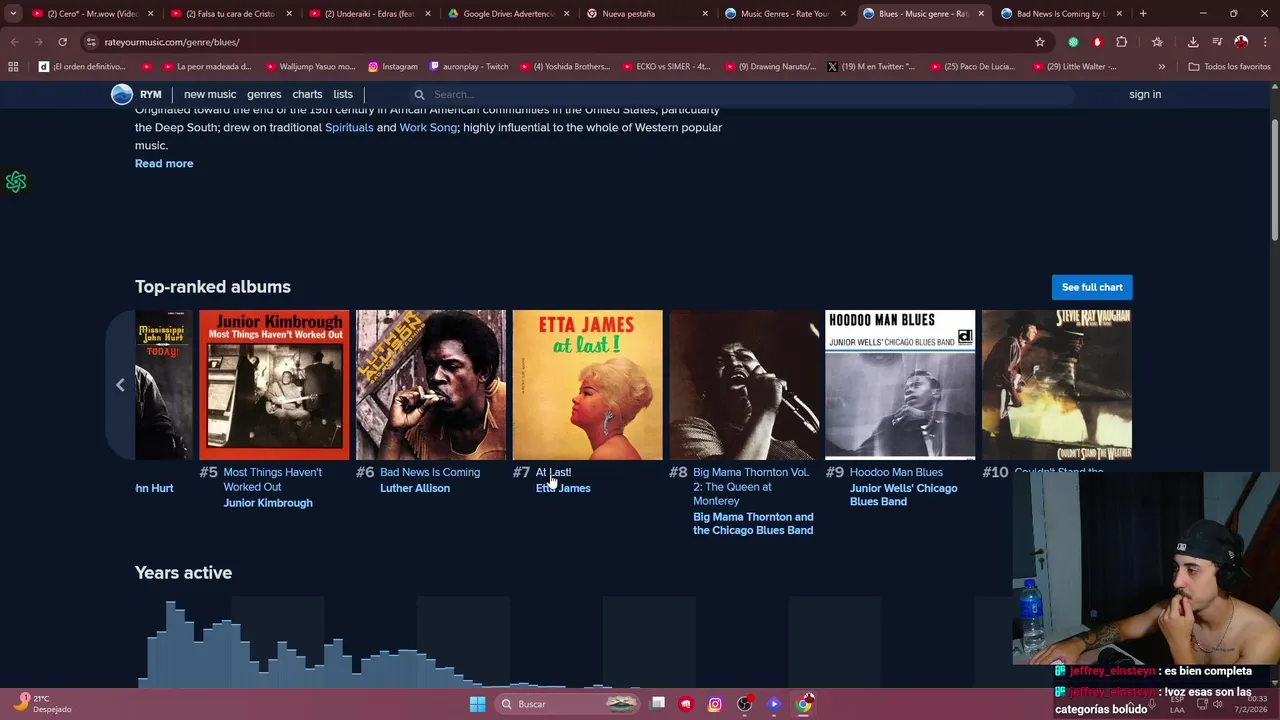Switch to the Nueva pestaña tab
Viewport: 1280px width, 720px height.
(648, 14)
